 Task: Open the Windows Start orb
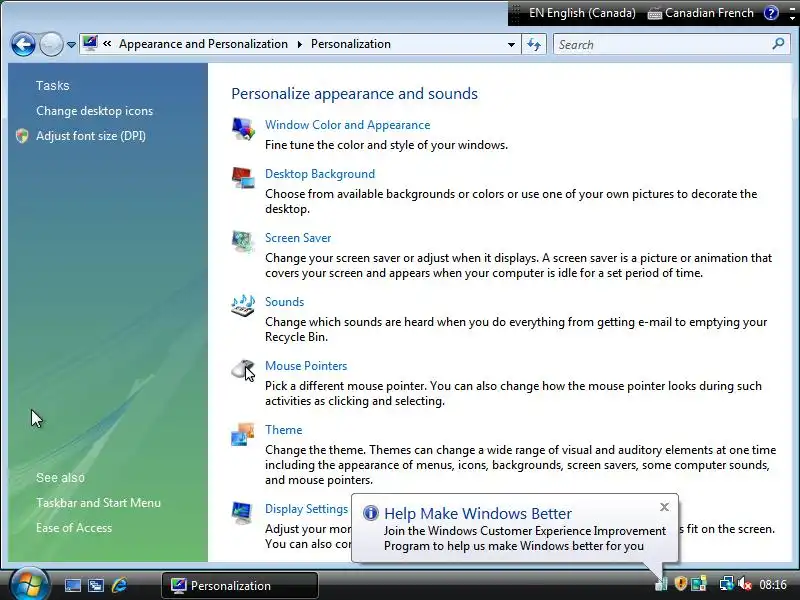coord(29,584)
